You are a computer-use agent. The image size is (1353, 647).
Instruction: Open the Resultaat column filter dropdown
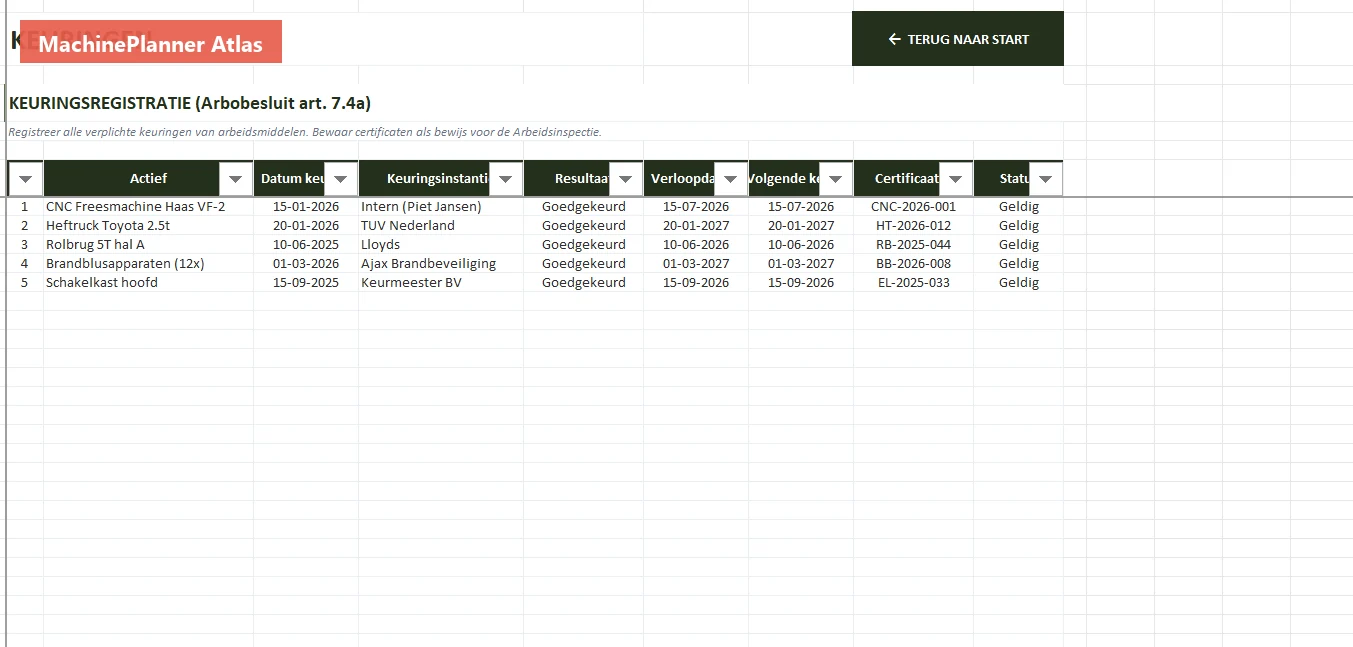pos(625,179)
